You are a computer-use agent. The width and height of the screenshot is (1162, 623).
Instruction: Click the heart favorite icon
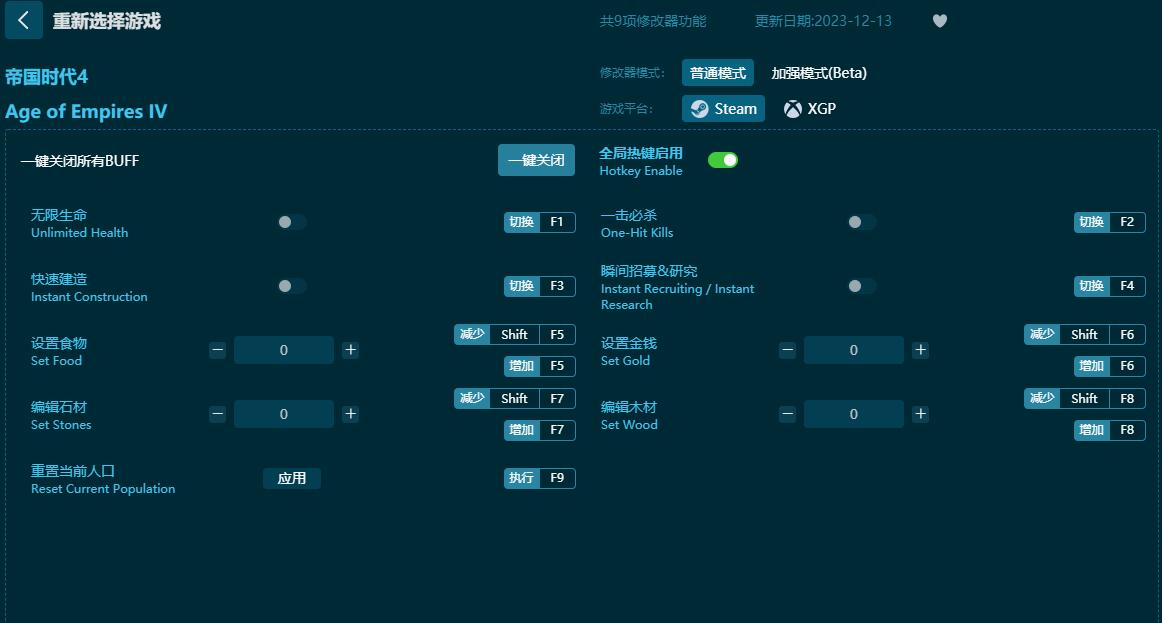click(x=940, y=21)
